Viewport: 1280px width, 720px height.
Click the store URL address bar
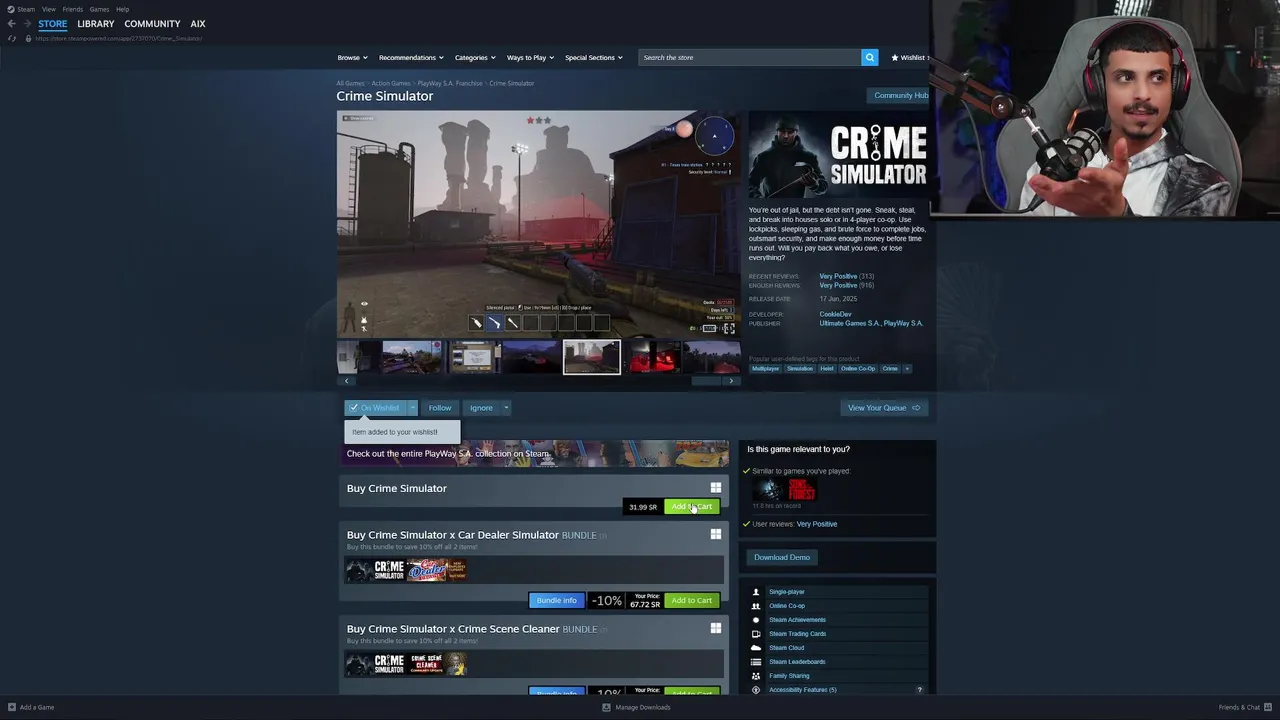(x=118, y=38)
